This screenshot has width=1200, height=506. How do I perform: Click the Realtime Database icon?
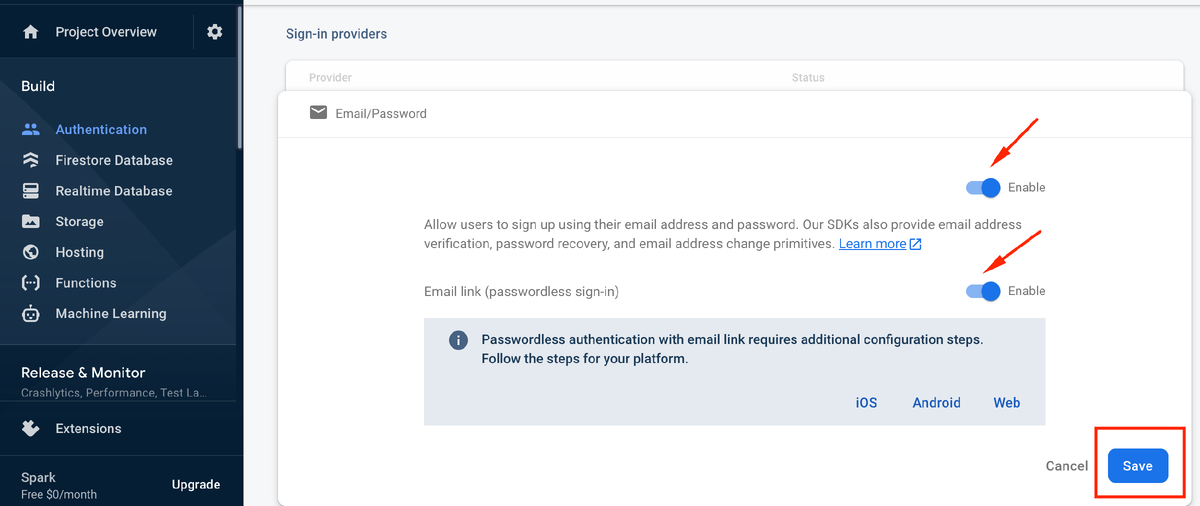coord(31,191)
